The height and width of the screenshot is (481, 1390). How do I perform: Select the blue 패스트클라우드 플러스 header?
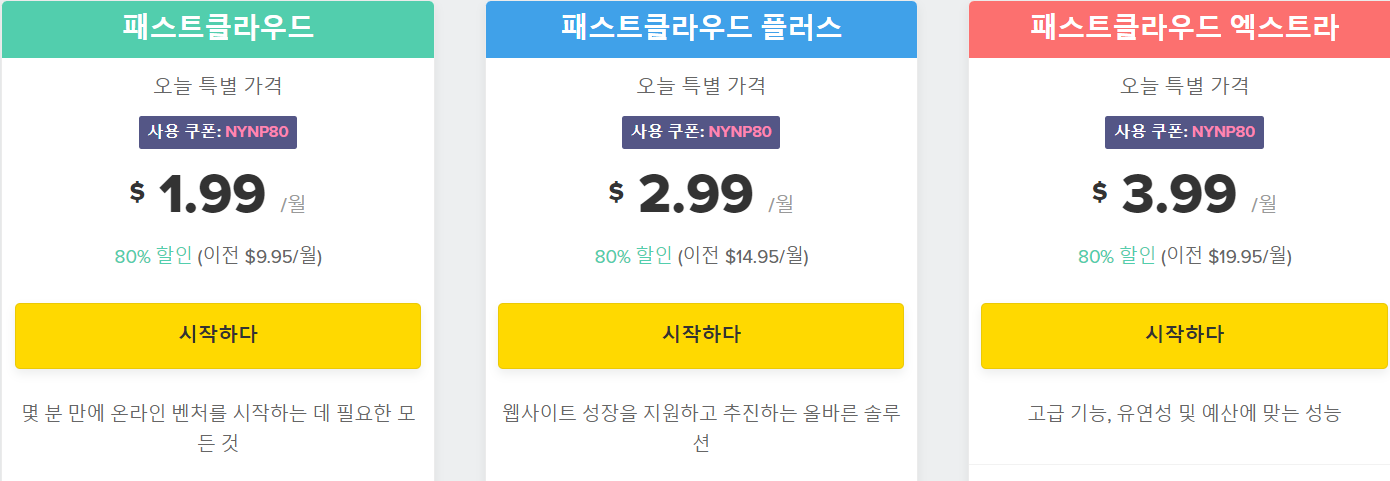[701, 28]
